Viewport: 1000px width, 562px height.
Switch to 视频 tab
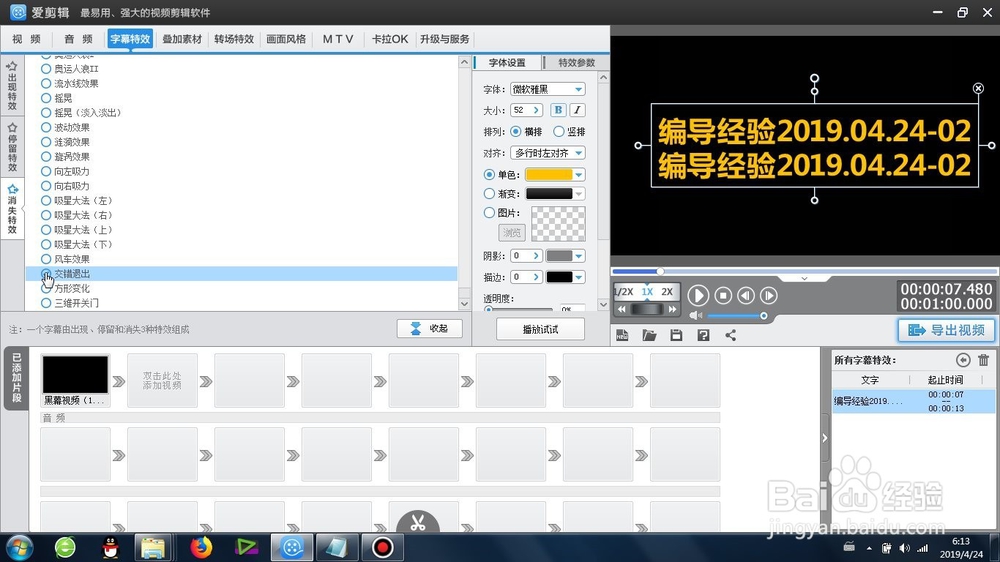click(26, 39)
